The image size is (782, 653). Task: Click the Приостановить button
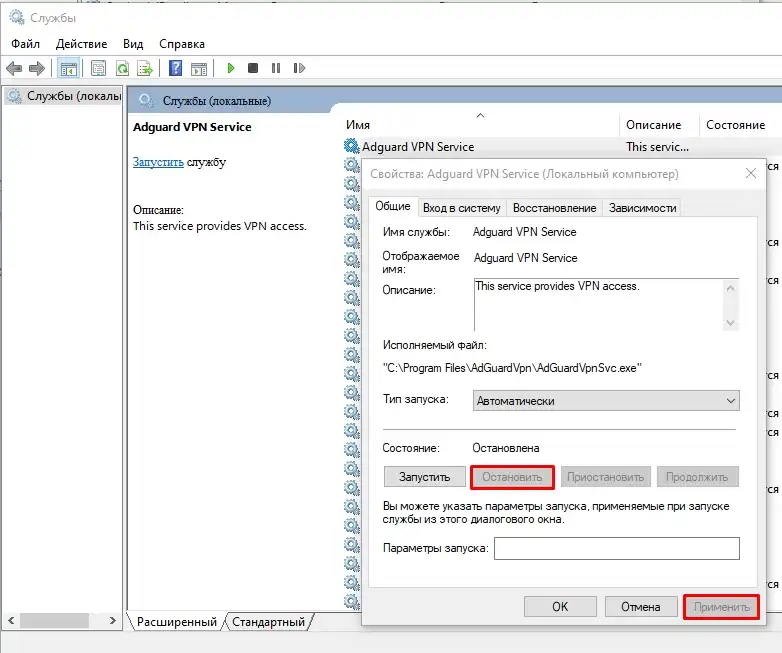[x=605, y=477]
